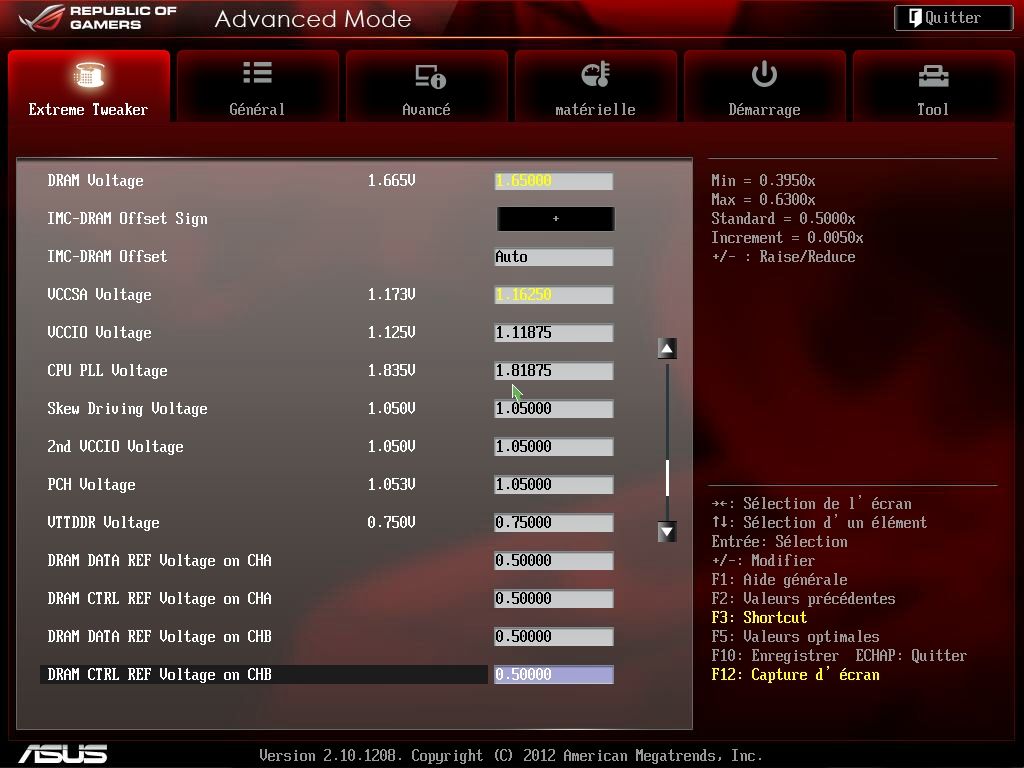Click the VCCIO Voltage label

(99, 332)
